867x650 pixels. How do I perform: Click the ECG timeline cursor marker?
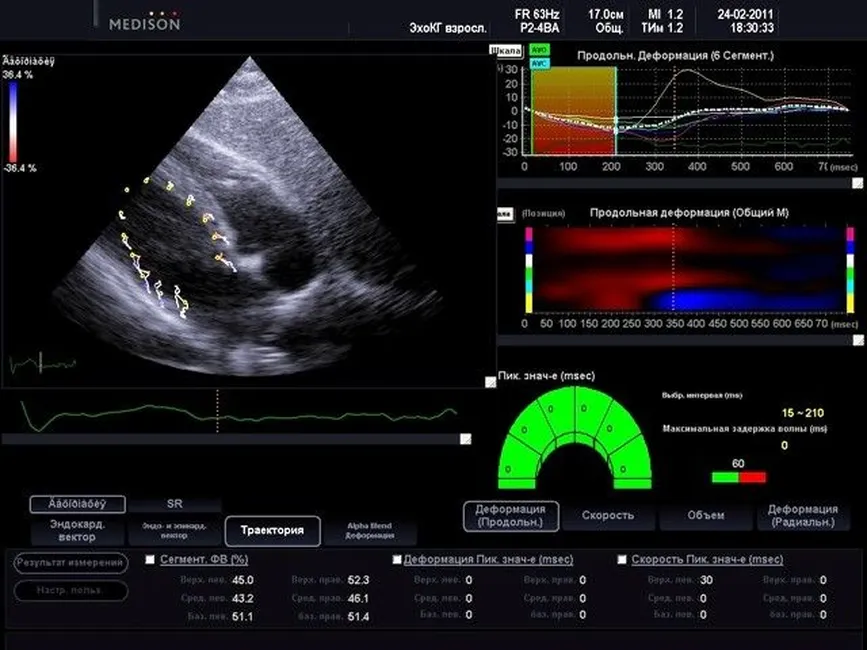[217, 412]
